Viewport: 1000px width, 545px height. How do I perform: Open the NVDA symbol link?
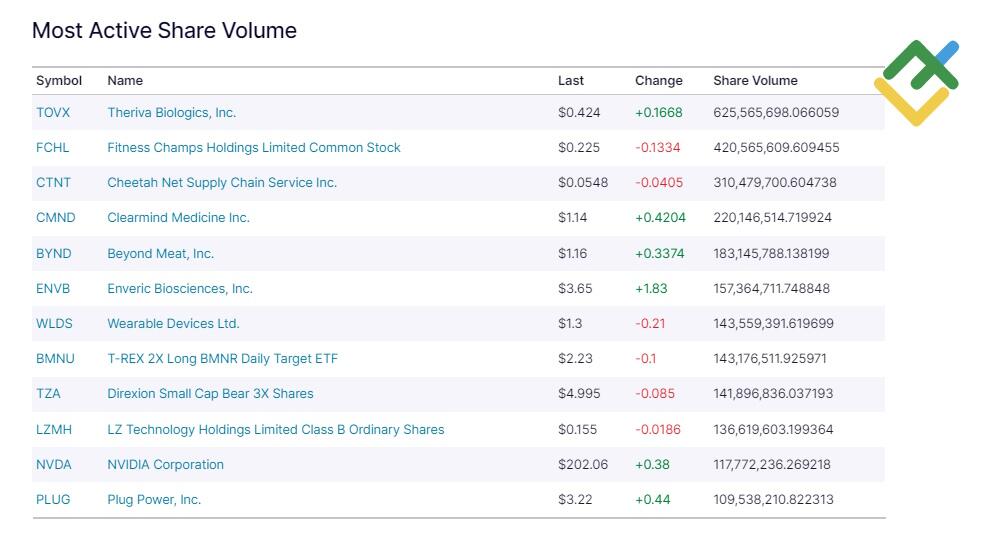point(54,465)
